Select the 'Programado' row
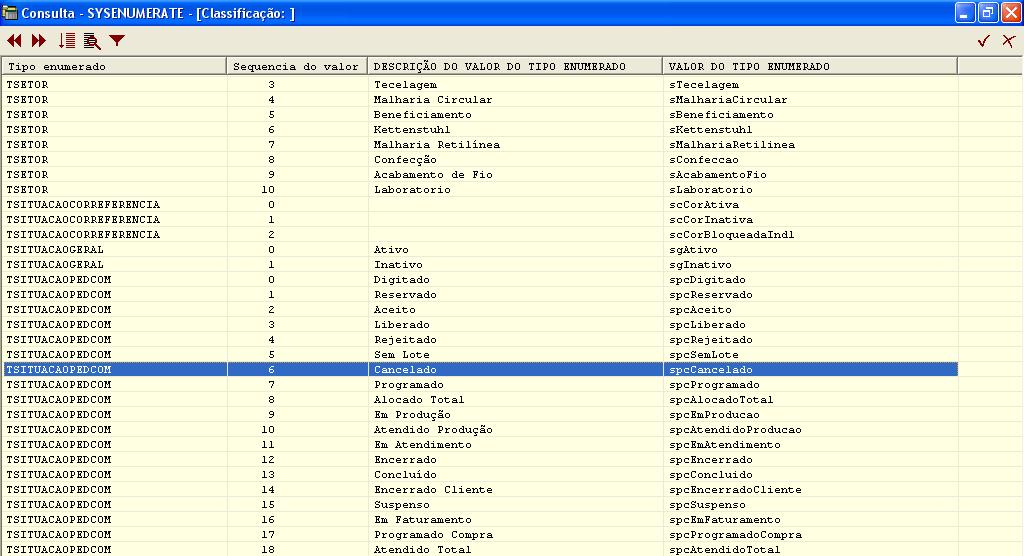The image size is (1024, 556). (x=408, y=385)
